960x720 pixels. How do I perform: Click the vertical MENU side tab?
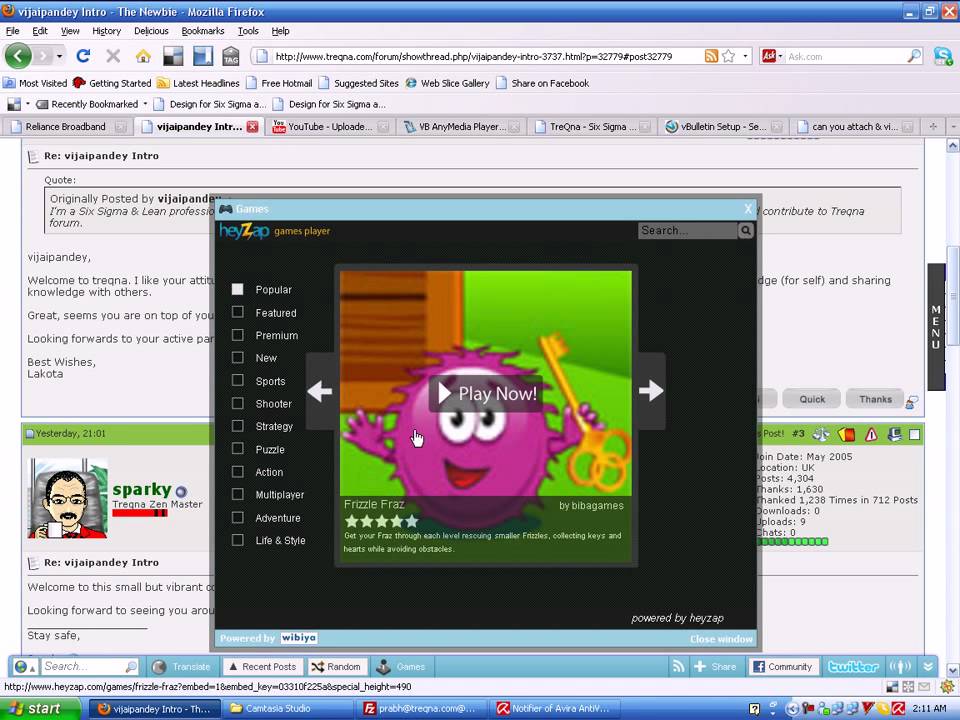(x=936, y=327)
